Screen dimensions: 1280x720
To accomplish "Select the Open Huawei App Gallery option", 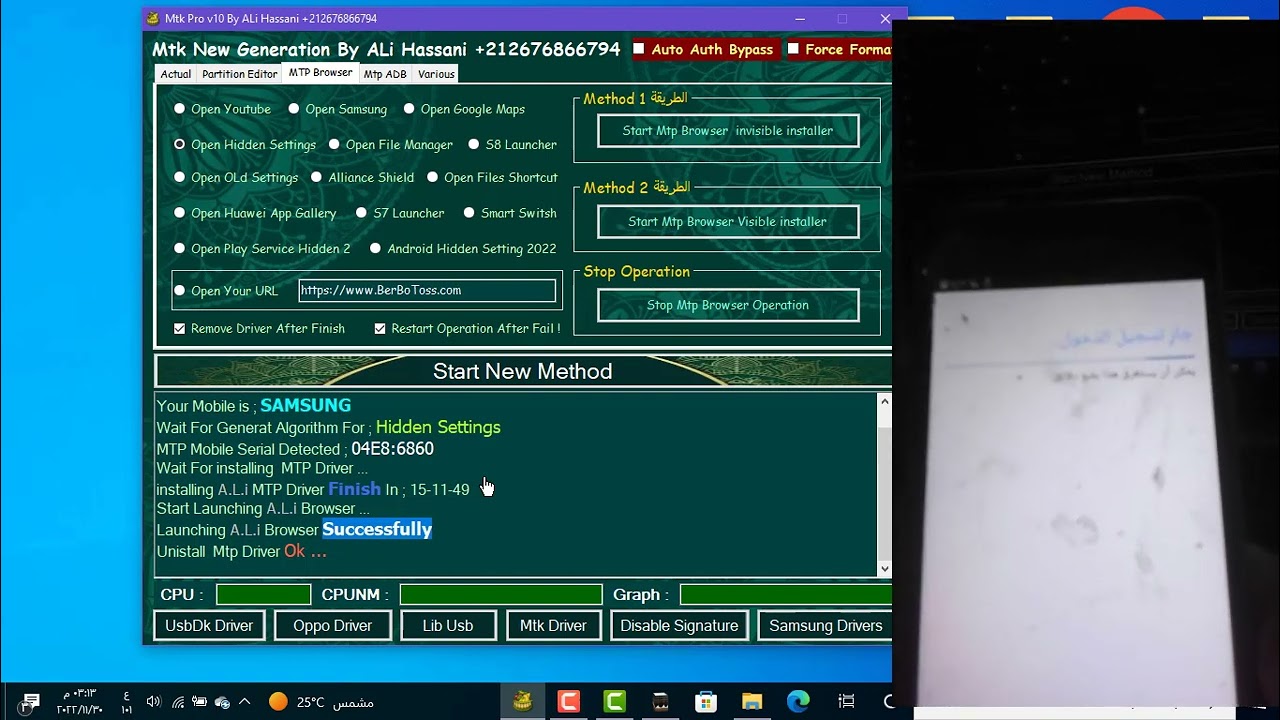I will 180,213.
